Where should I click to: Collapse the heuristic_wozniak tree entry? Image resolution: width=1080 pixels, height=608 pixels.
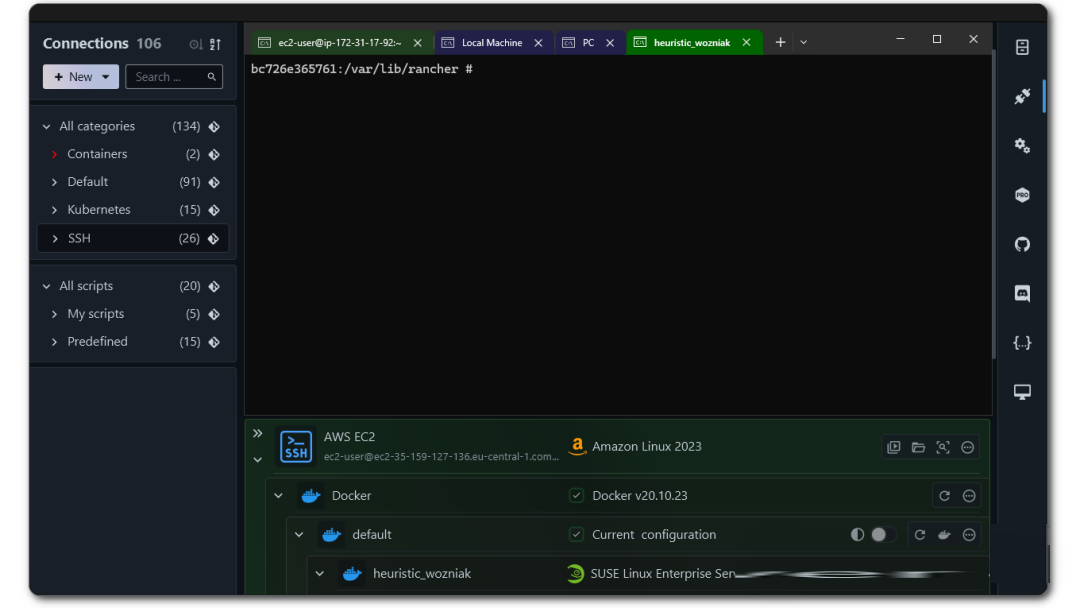click(320, 574)
